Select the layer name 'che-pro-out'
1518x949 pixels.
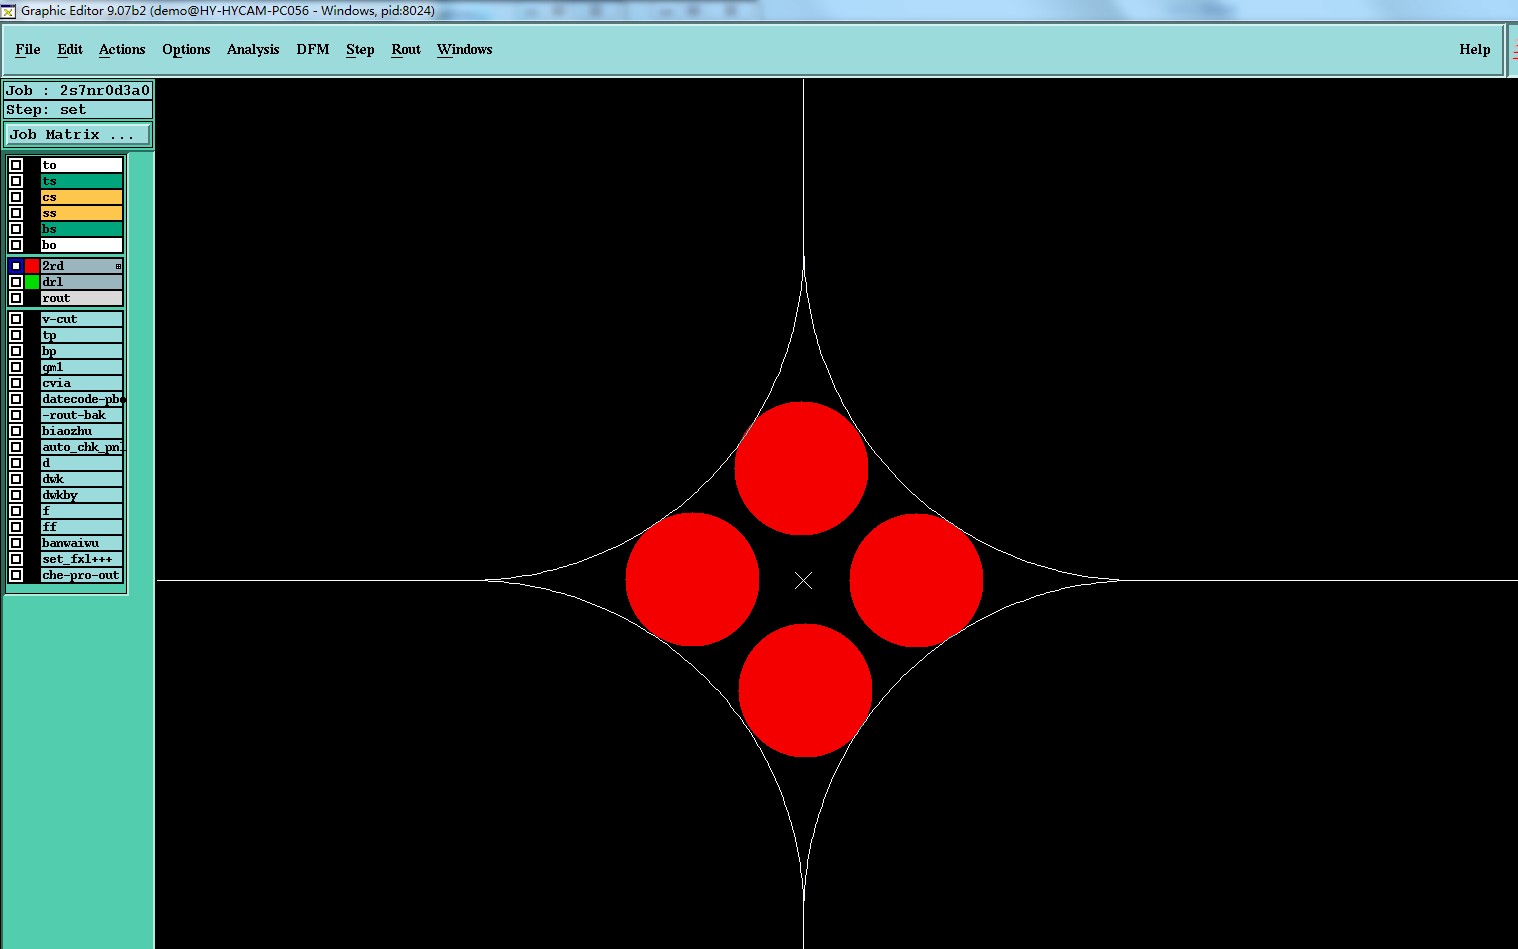click(81, 575)
